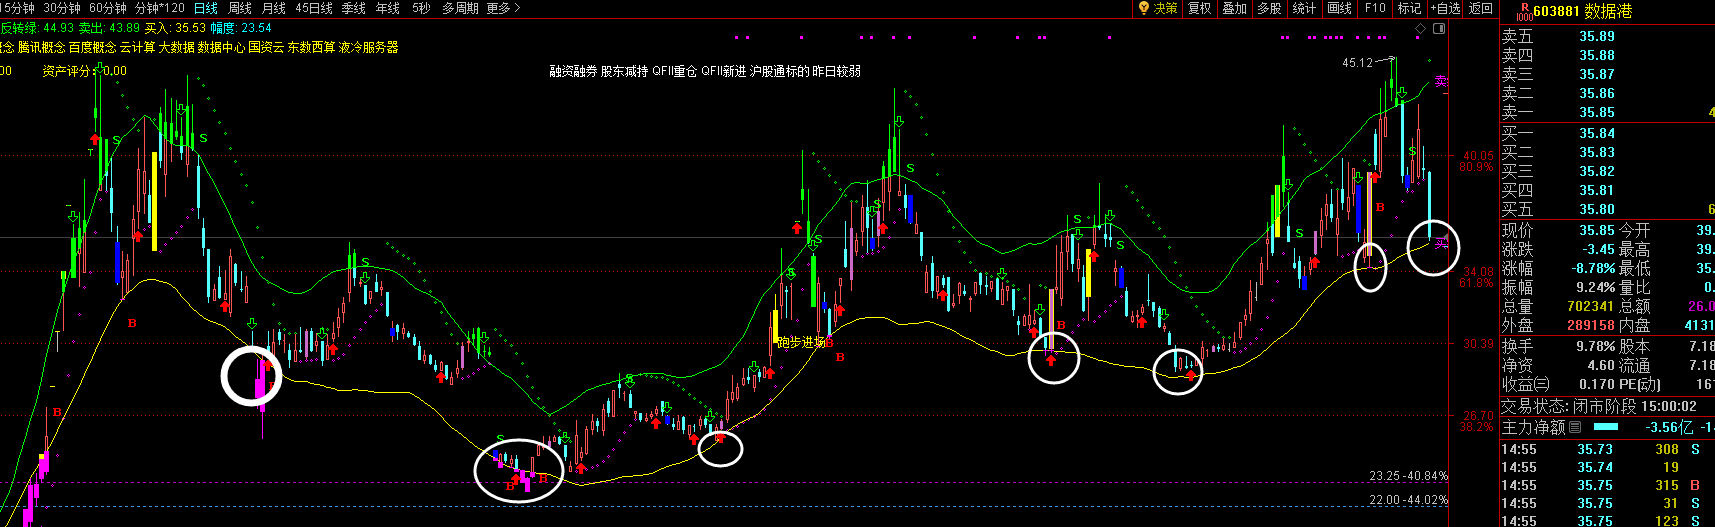Switch chart to 60分钟 period
The image size is (1715, 527).
(x=108, y=8)
